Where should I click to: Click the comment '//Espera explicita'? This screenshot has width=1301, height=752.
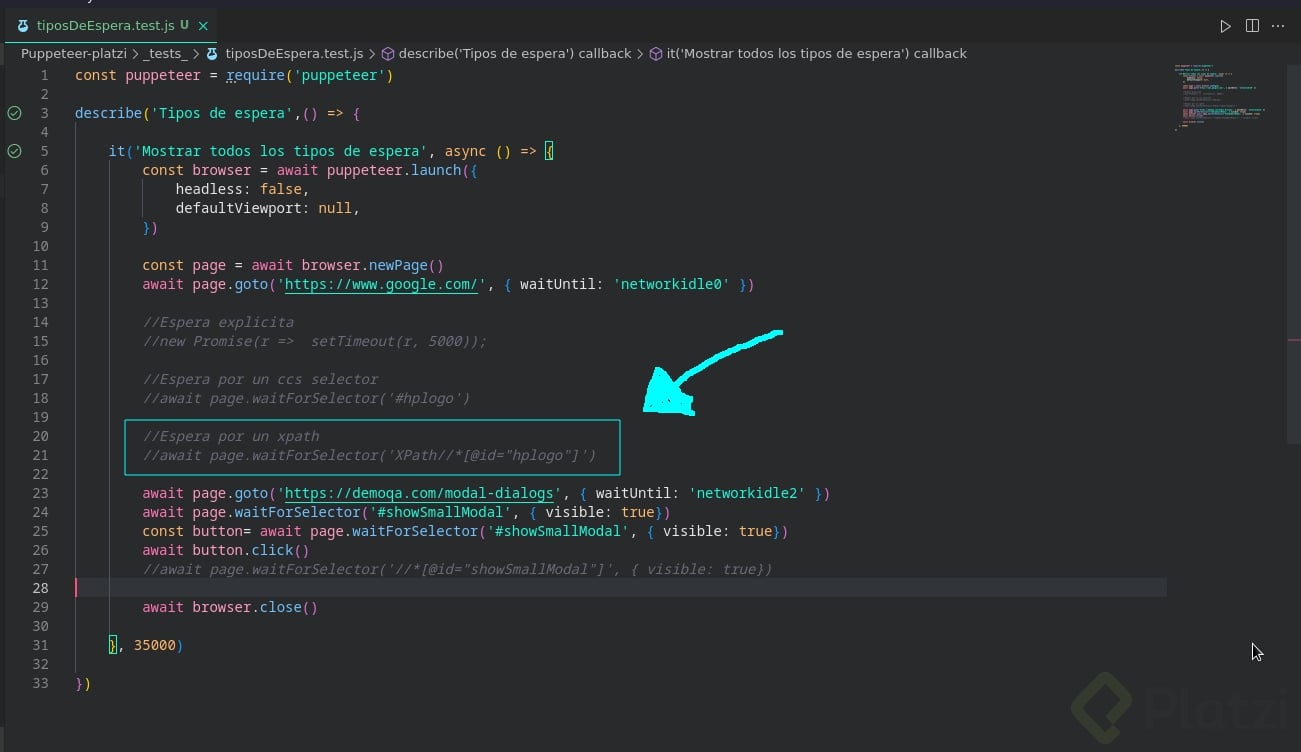click(218, 322)
